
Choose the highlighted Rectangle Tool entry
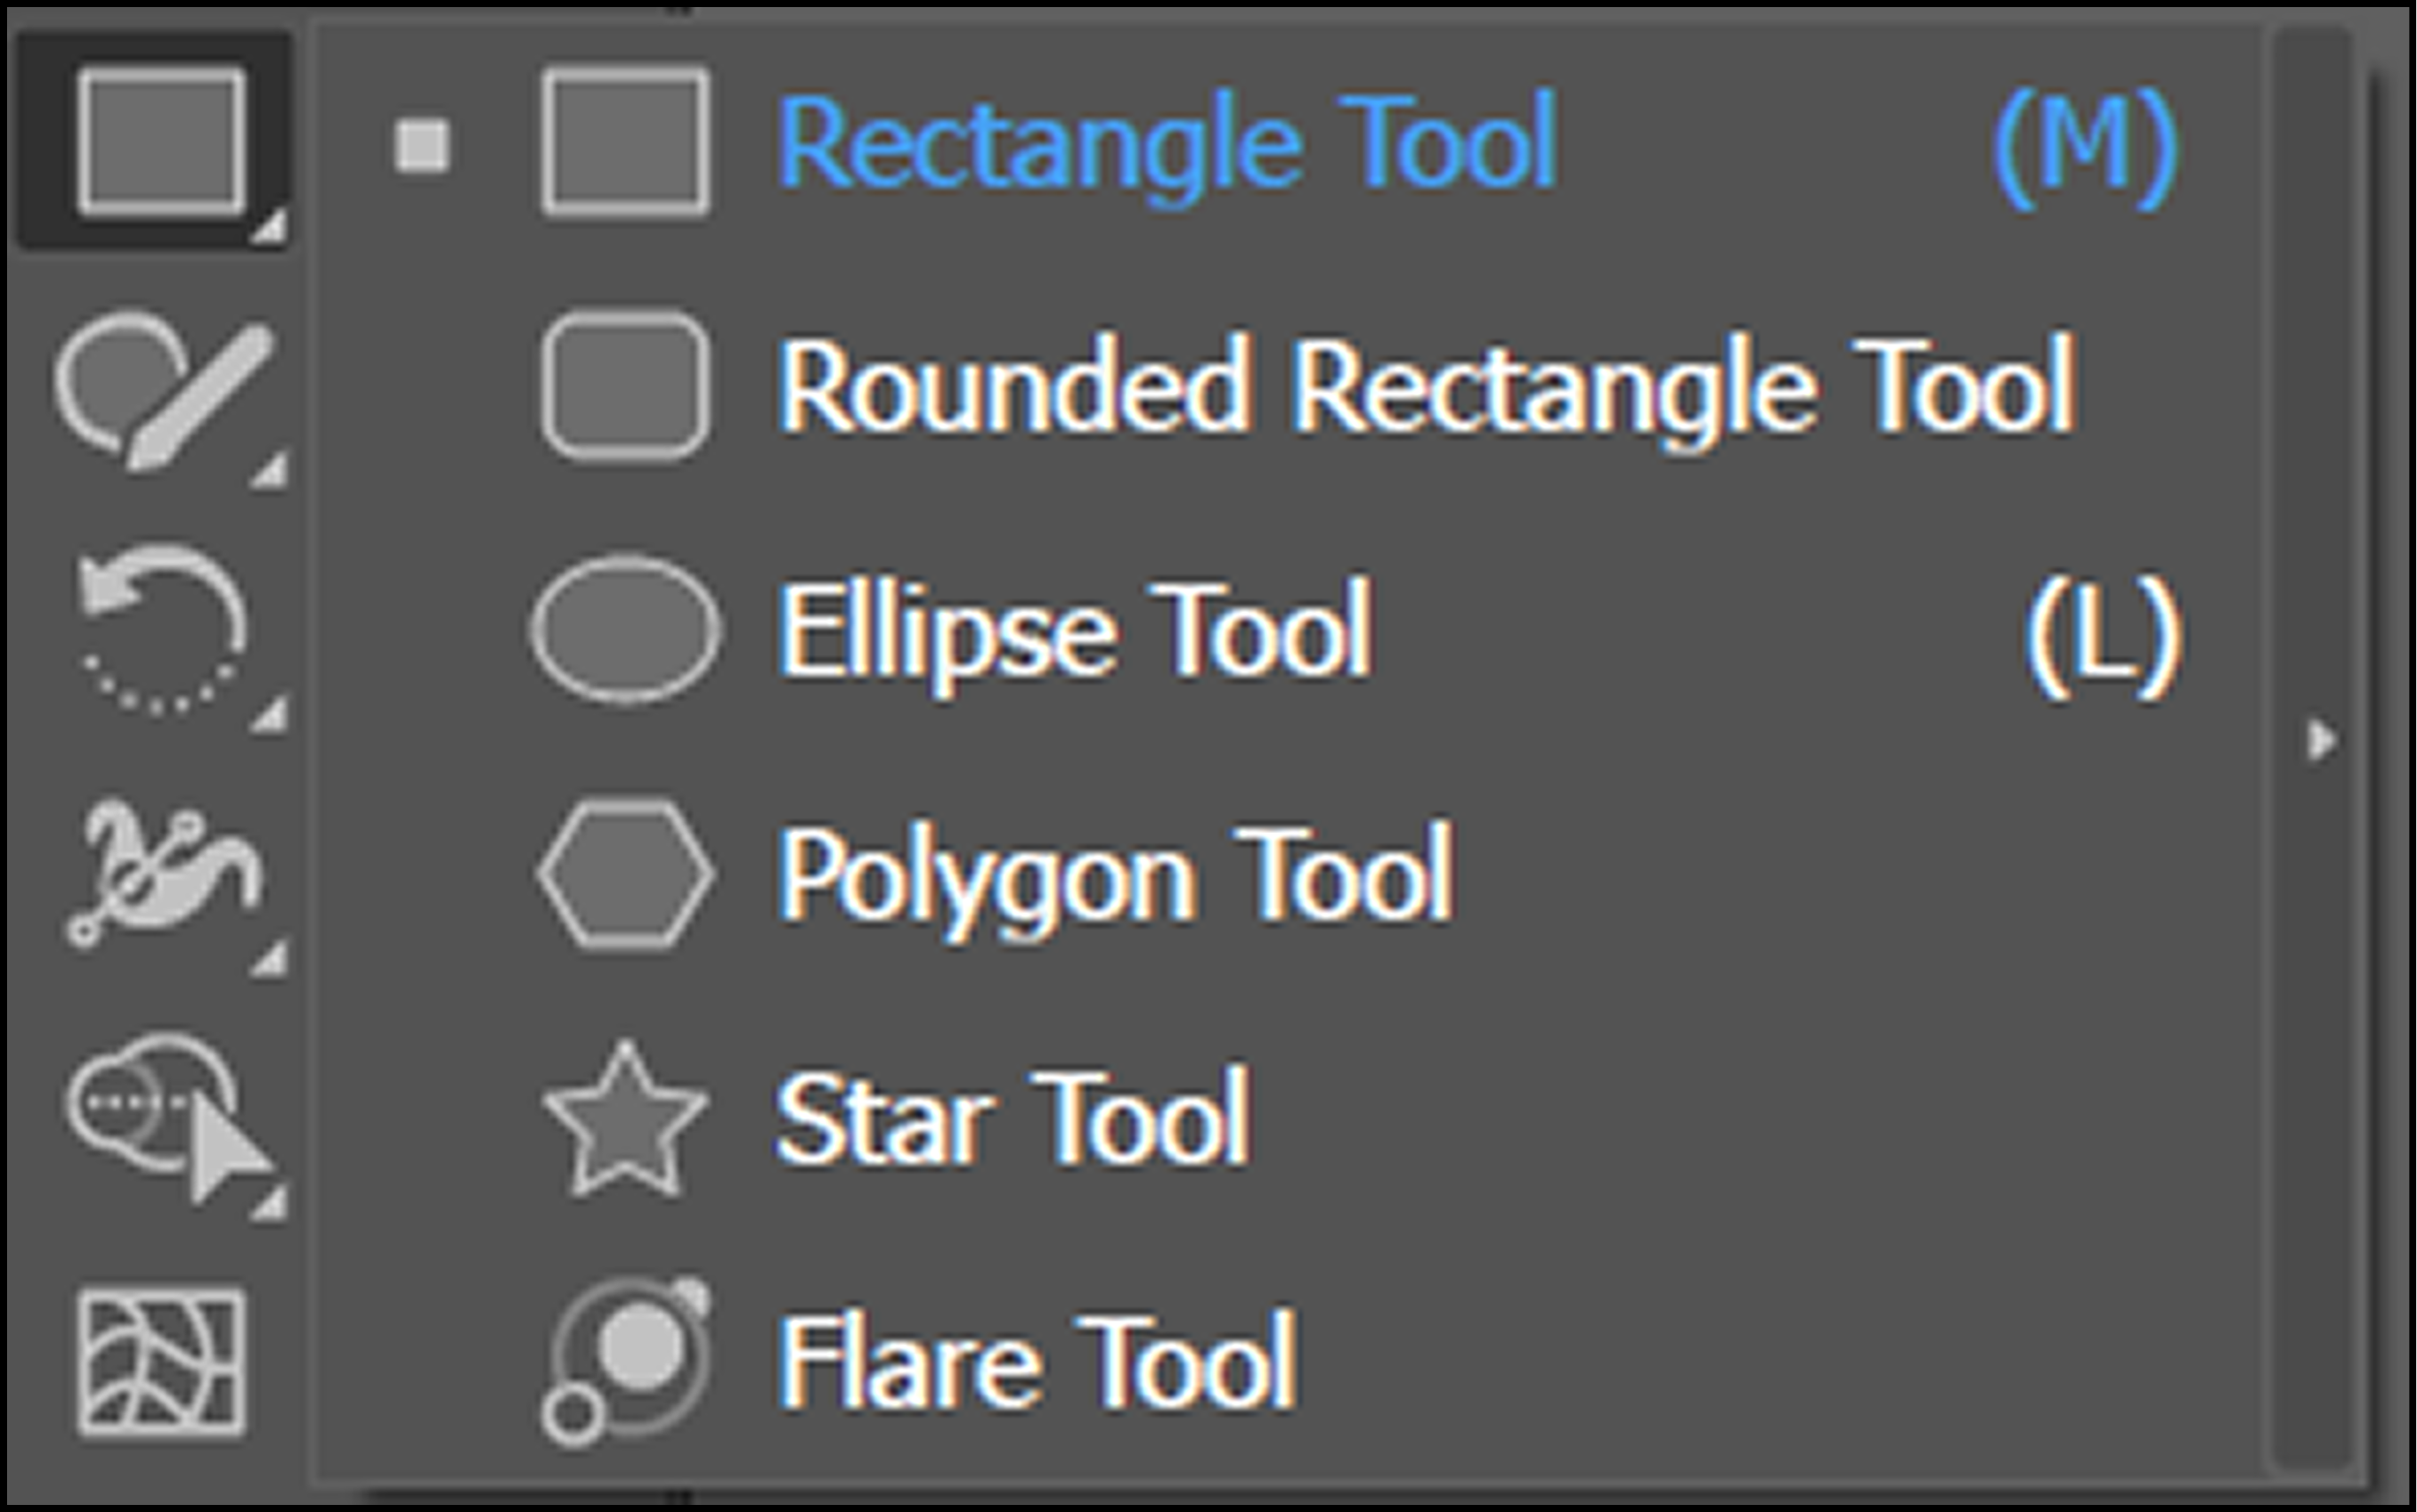1166,142
